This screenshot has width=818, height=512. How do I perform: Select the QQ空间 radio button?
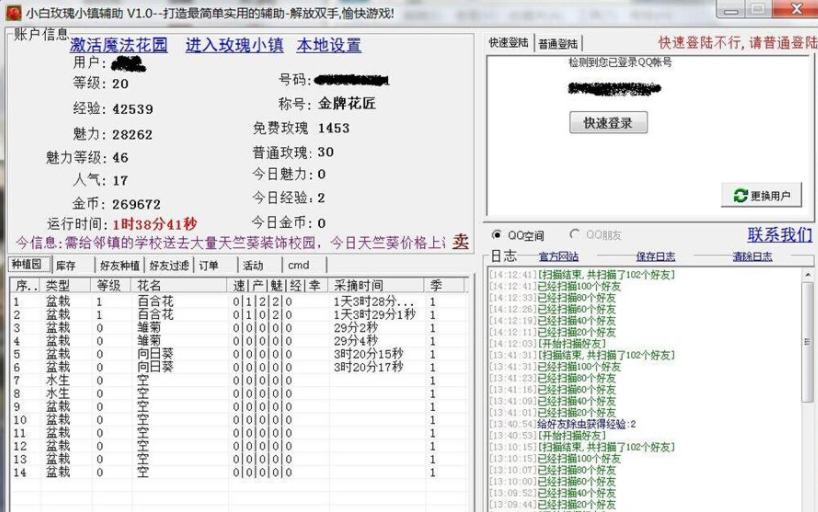(x=497, y=235)
